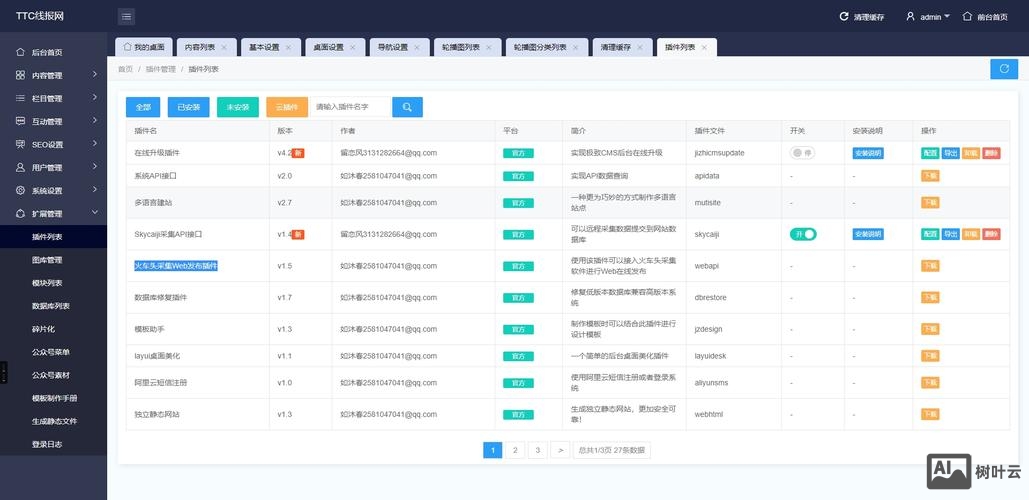Click 配置 for the Skycaiji采集API接口 row
This screenshot has height=500, width=1029.
click(x=930, y=234)
